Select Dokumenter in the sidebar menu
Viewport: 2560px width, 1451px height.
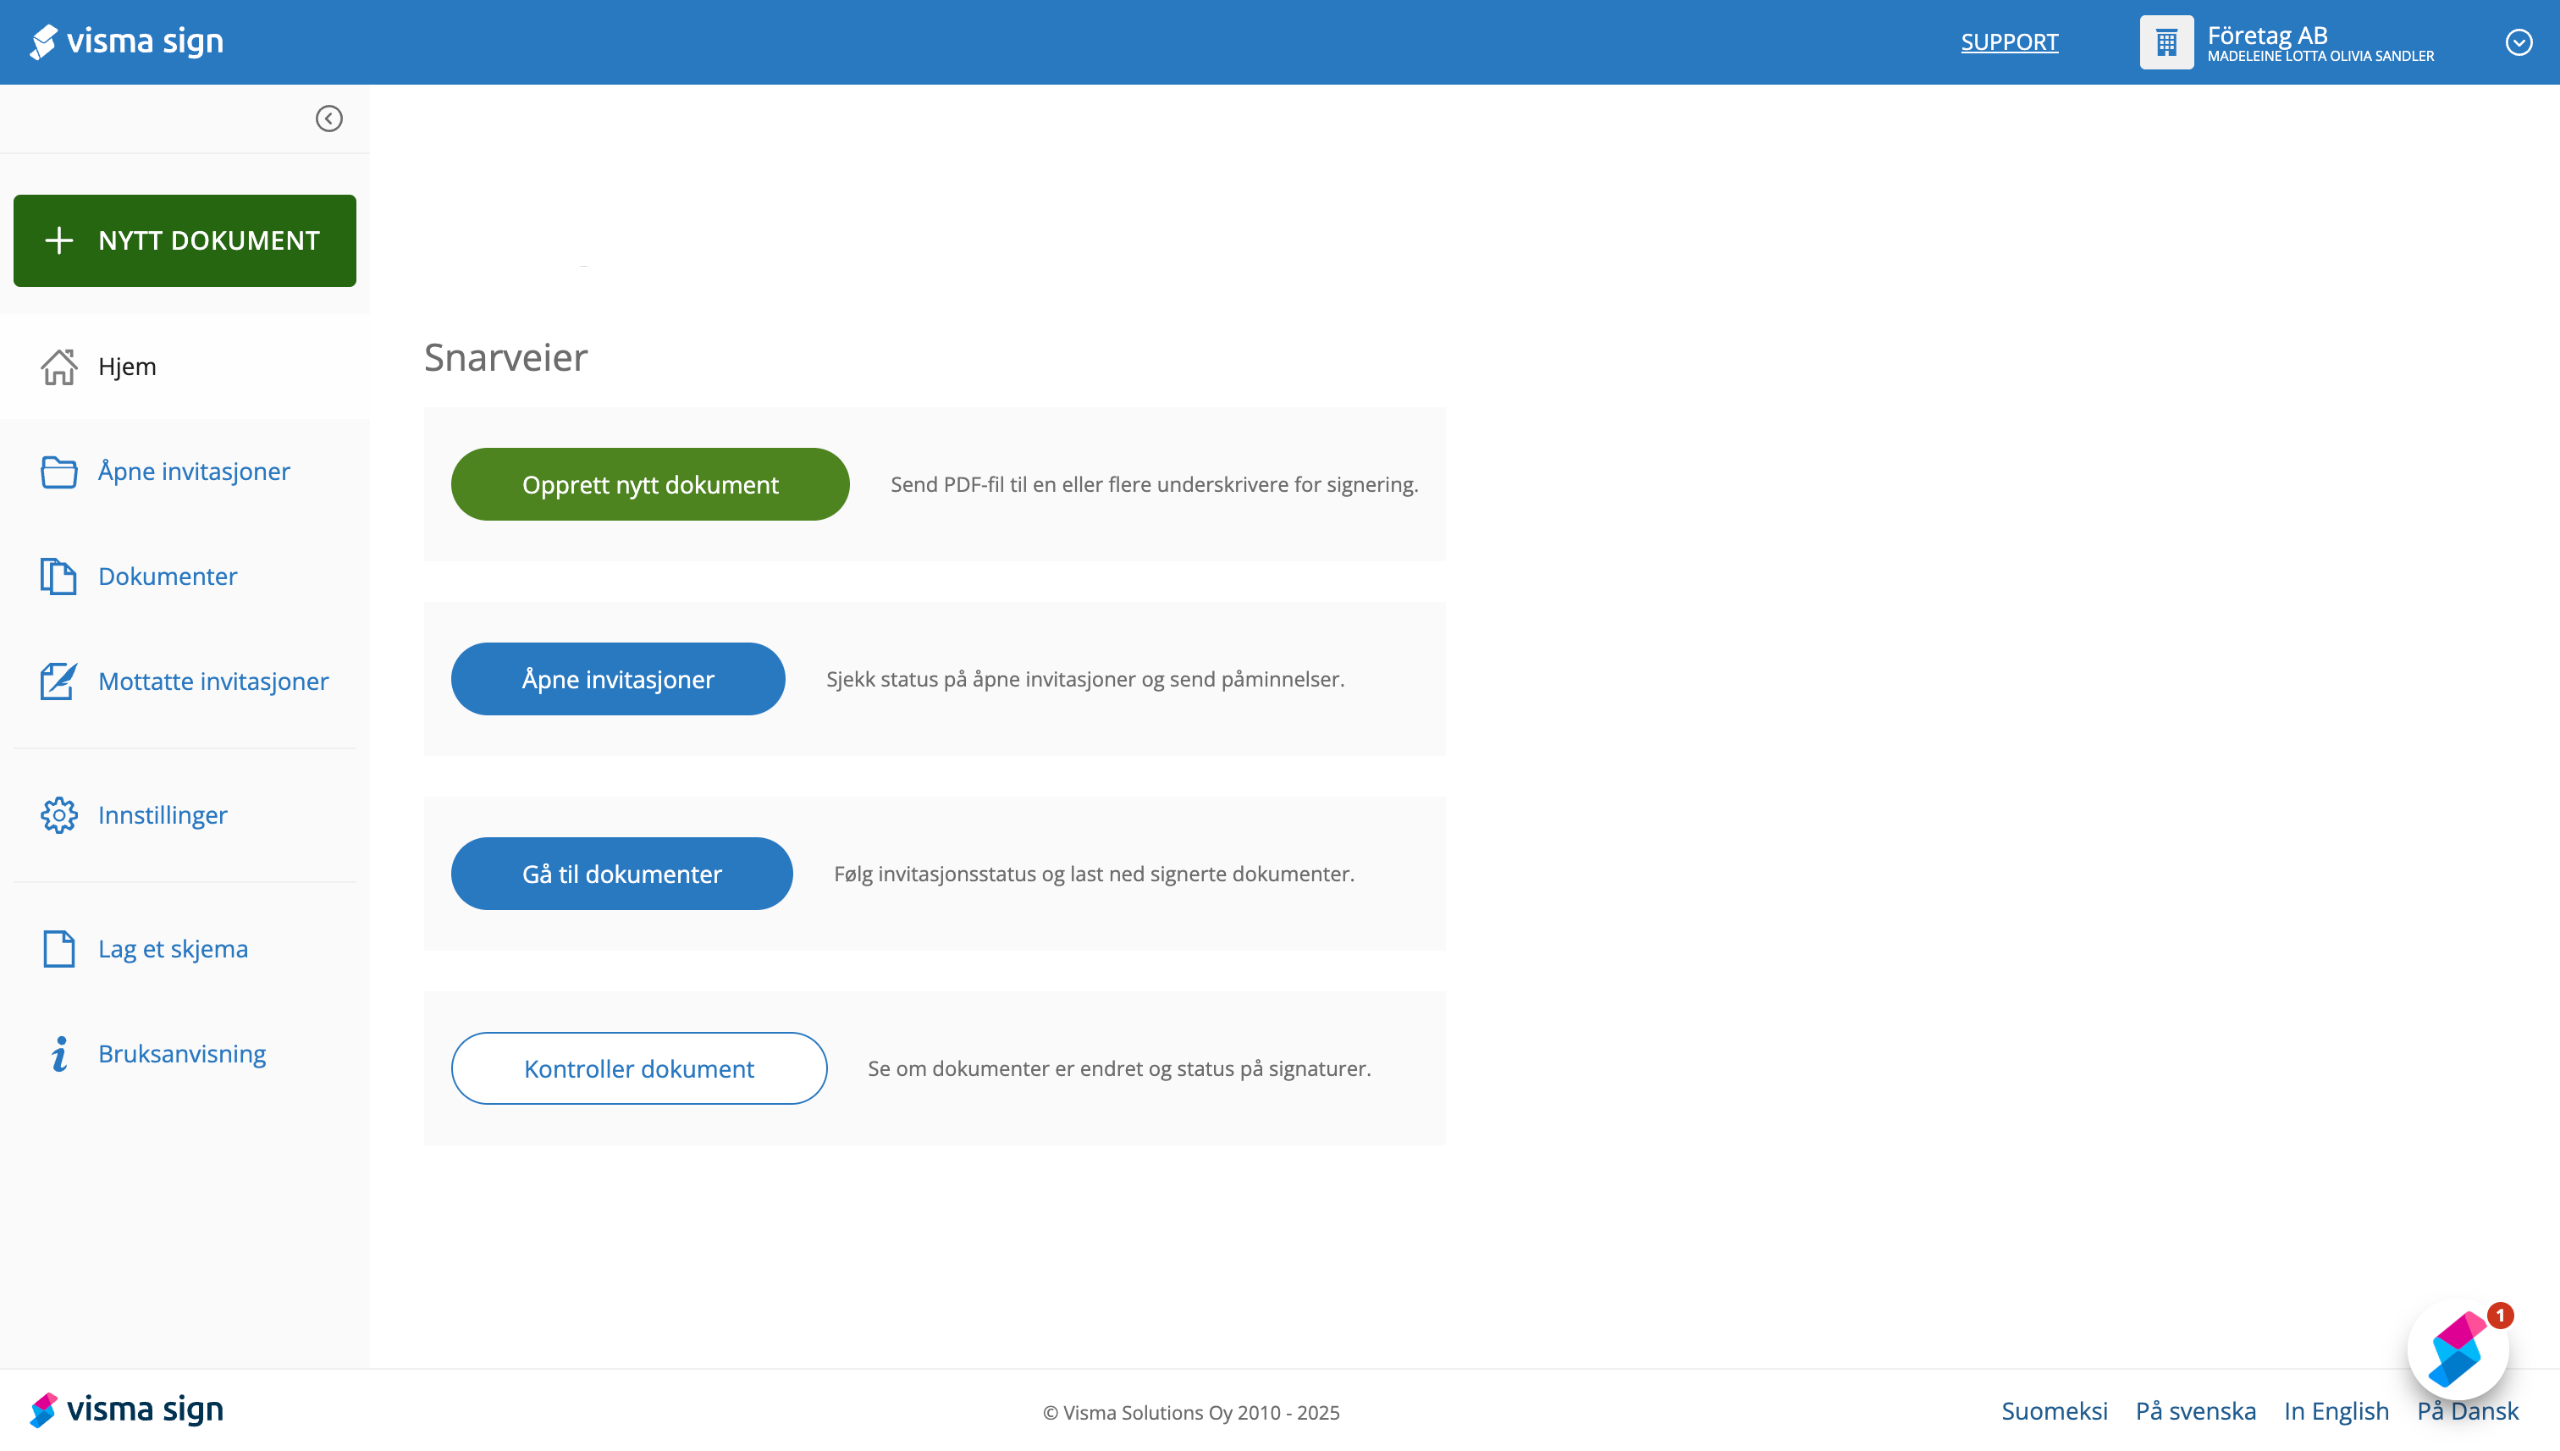[x=168, y=577]
